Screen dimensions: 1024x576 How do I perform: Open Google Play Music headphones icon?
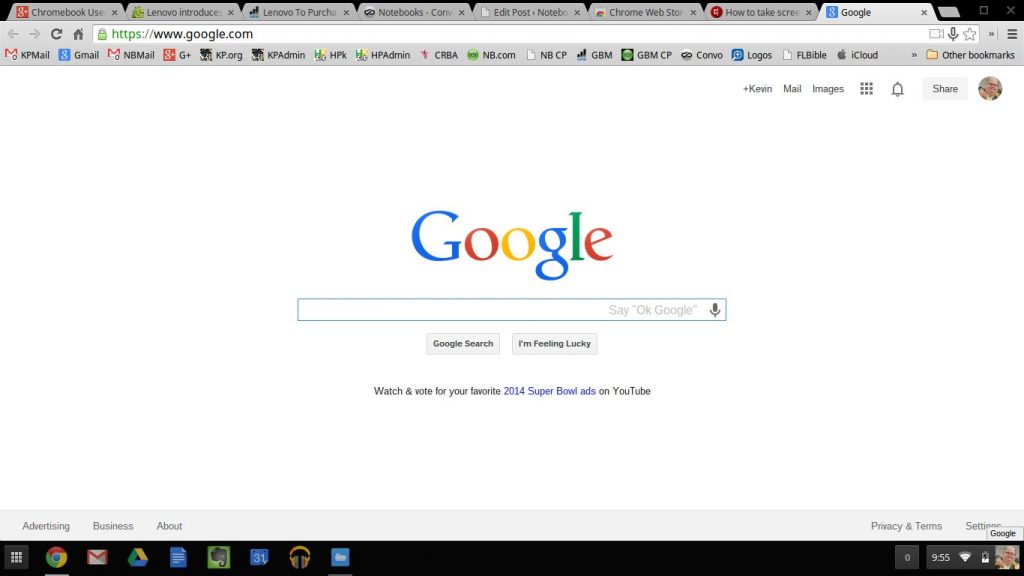[x=300, y=557]
